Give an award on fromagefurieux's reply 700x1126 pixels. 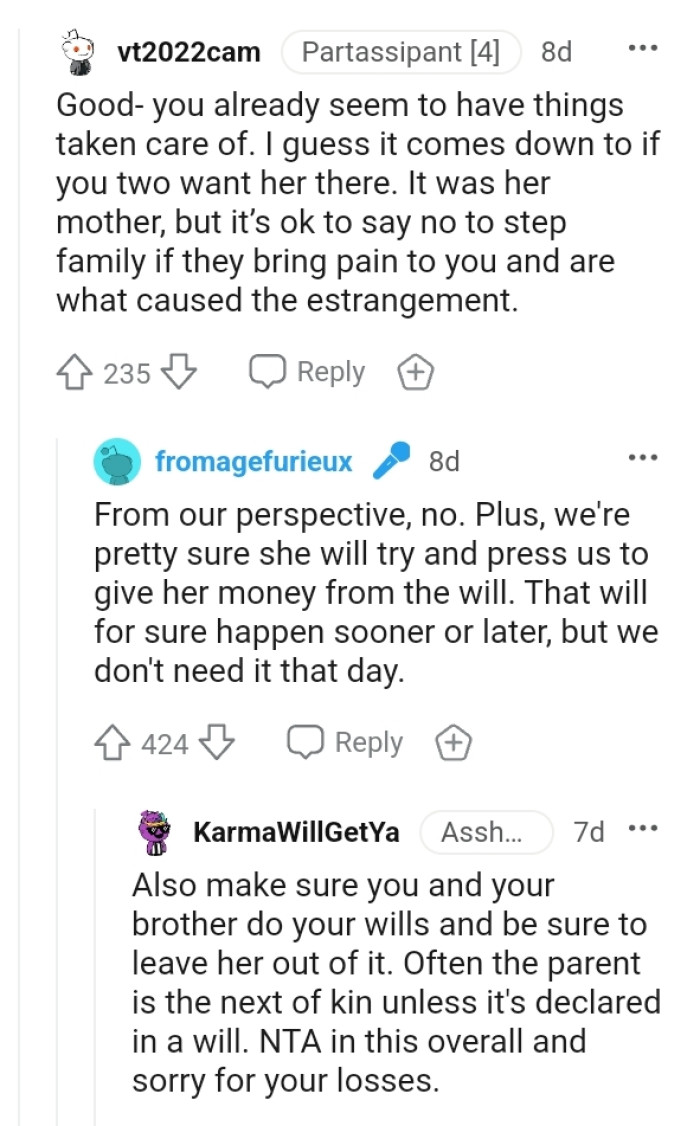[x=453, y=742]
